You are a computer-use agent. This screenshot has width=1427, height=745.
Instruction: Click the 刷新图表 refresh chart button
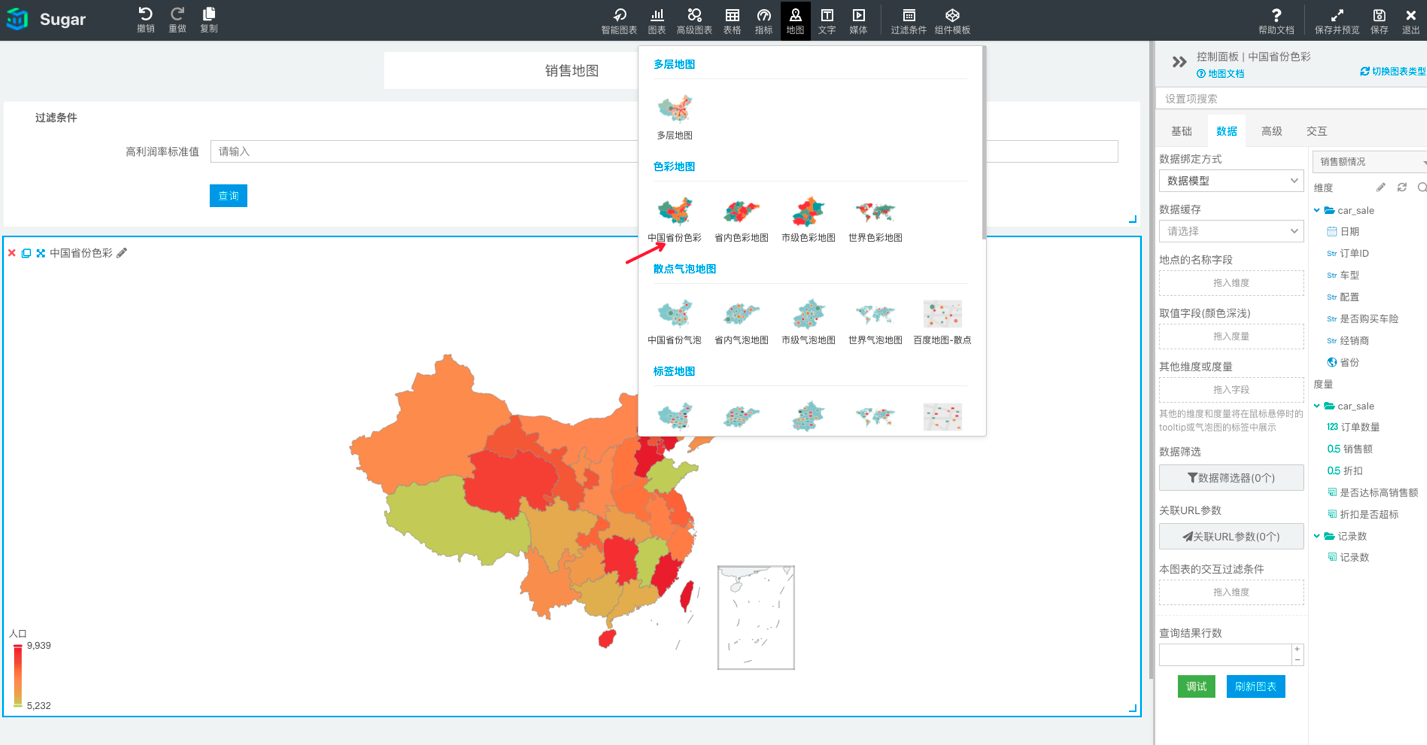[x=1255, y=686]
